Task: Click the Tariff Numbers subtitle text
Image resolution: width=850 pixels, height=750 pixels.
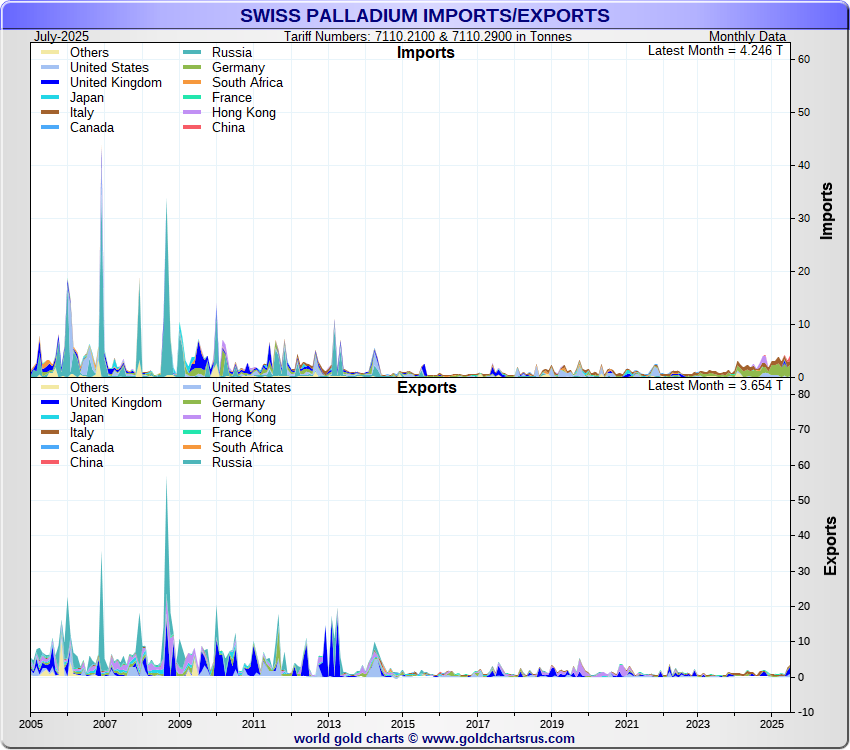Action: tap(428, 36)
